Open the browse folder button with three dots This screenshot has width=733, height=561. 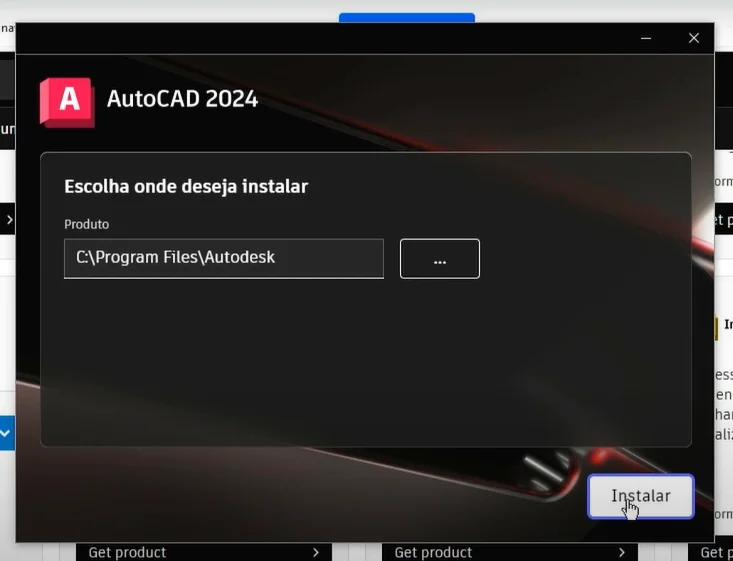click(x=439, y=259)
